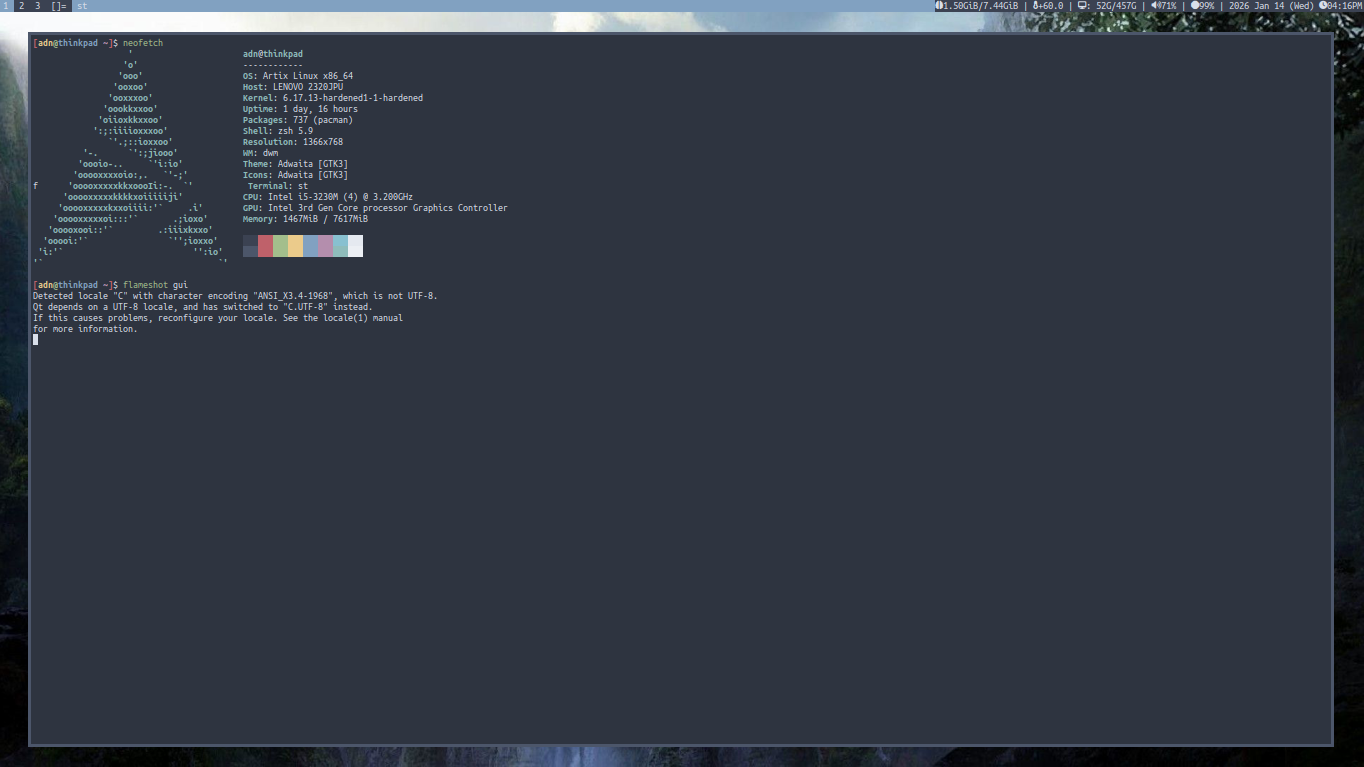1364x767 pixels.
Task: Click the Icons: Adwaita [GTK3] line
Action: coord(295,175)
